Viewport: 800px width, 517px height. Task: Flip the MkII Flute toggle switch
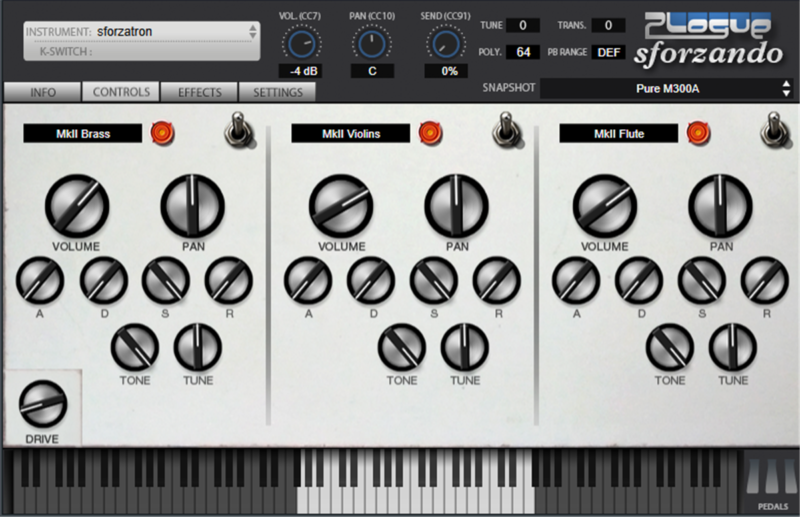772,128
